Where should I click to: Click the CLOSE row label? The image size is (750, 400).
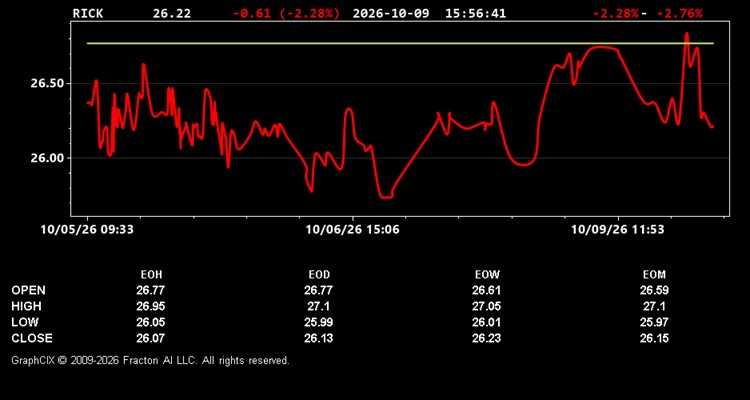point(32,338)
